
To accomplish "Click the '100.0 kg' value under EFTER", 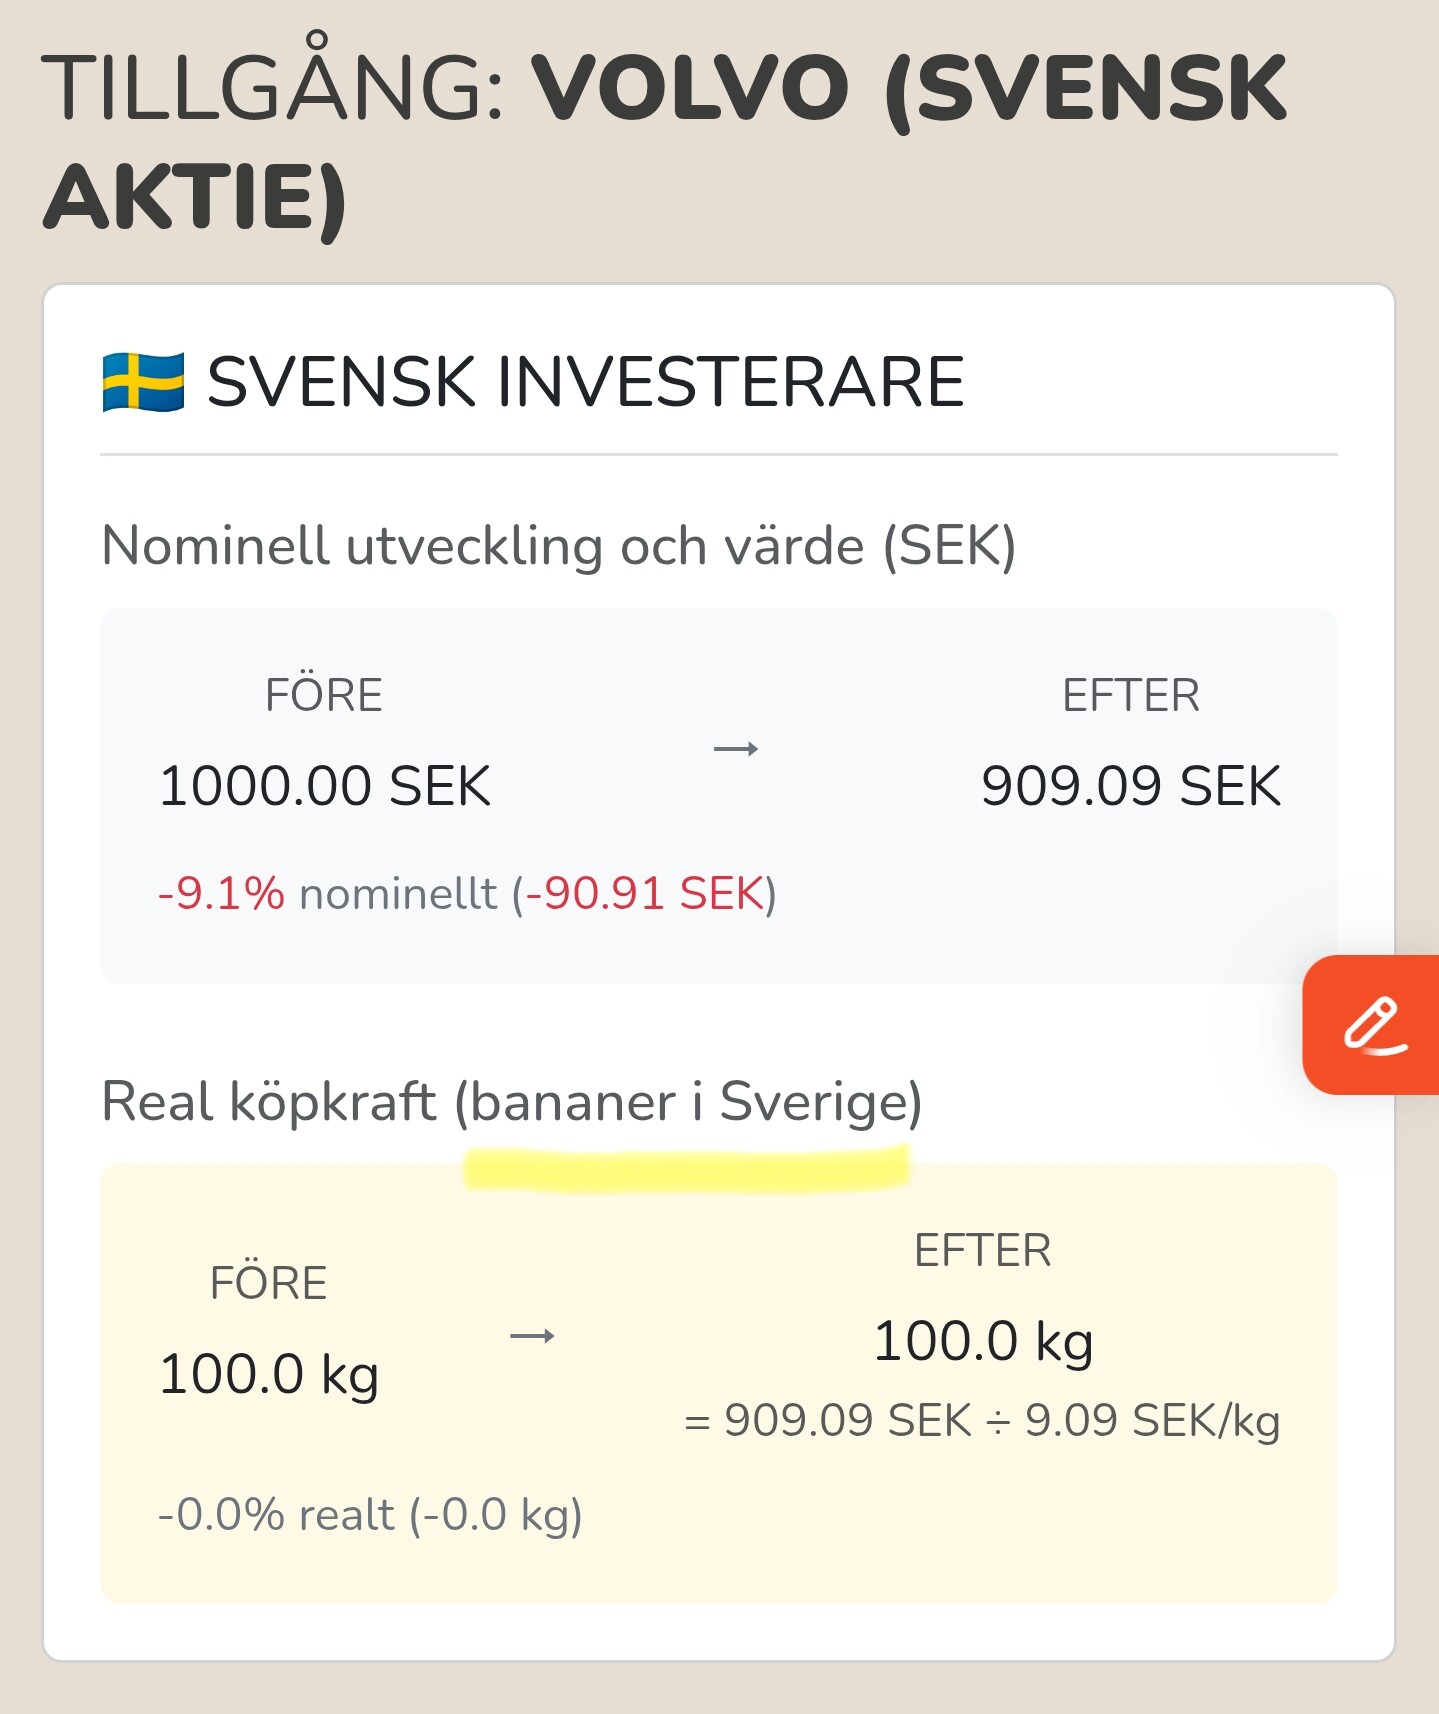I will coord(983,1341).
